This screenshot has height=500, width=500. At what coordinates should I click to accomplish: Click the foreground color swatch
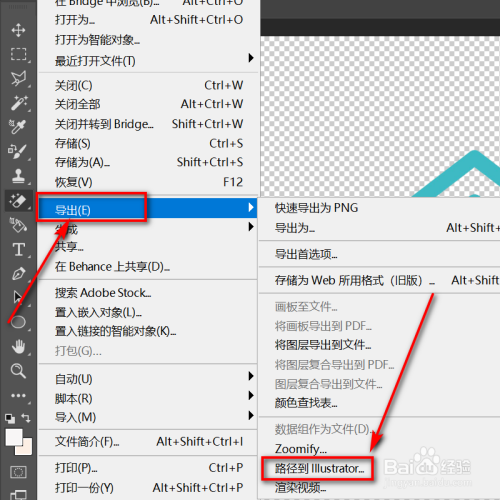(14, 437)
